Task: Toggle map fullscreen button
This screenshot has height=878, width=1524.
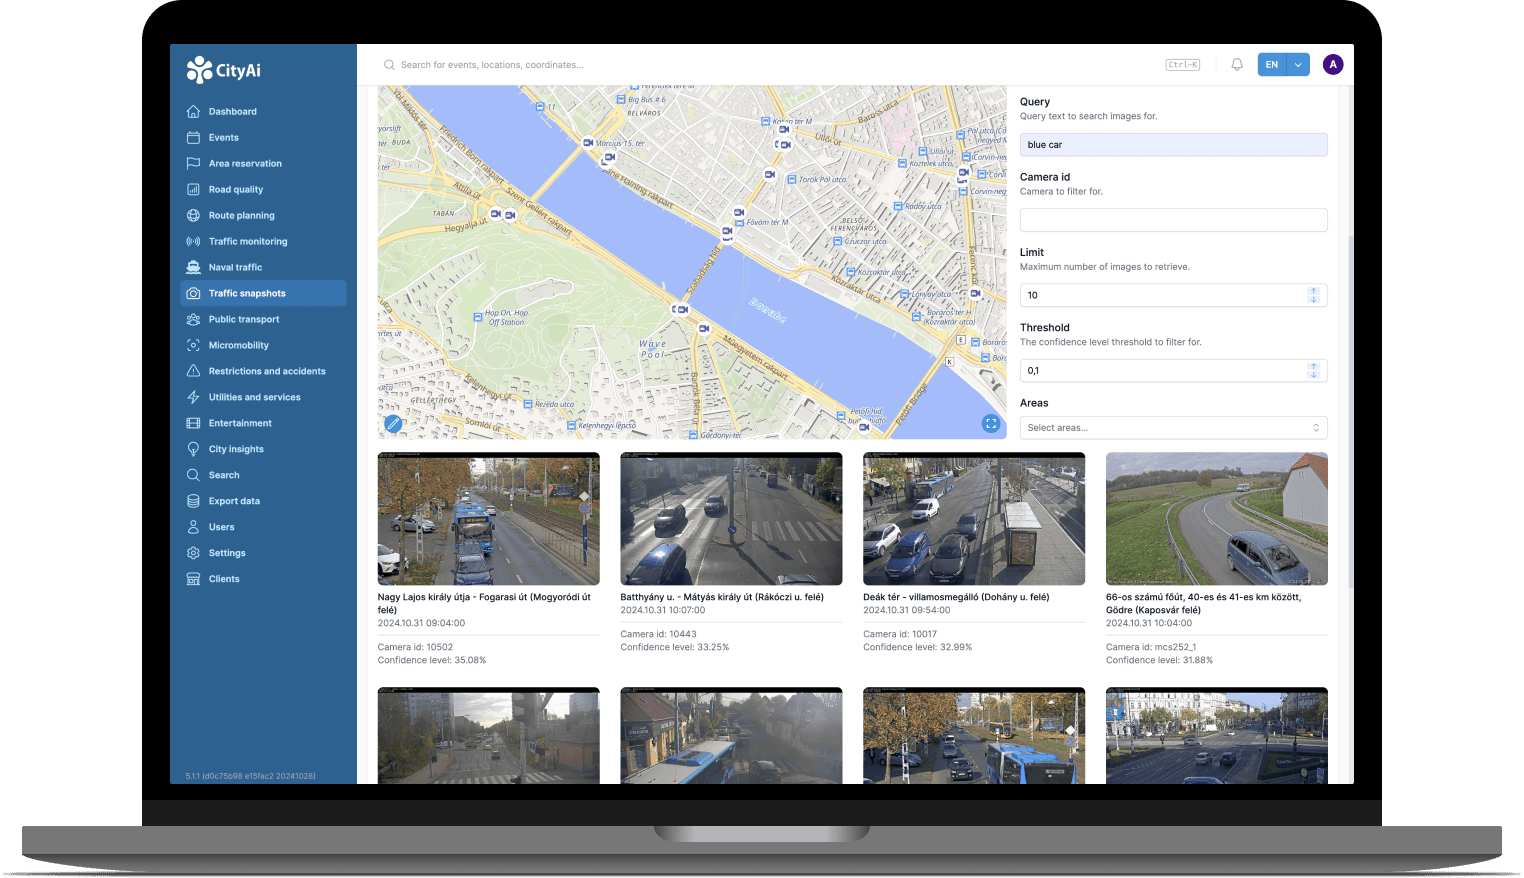Action: click(x=991, y=424)
